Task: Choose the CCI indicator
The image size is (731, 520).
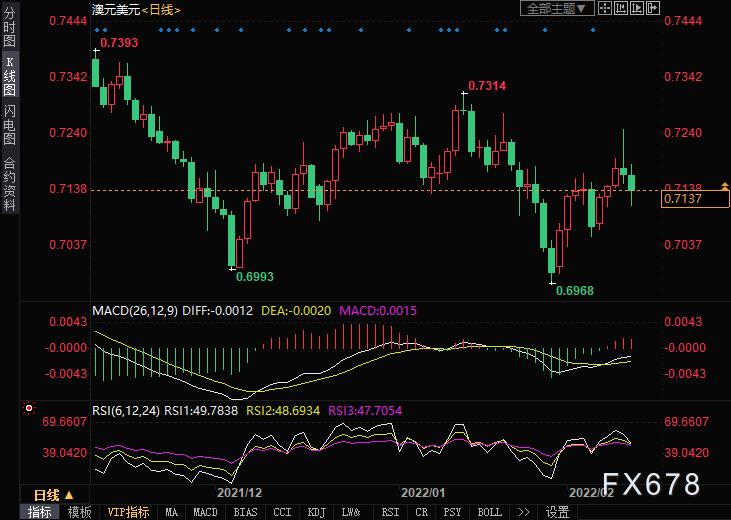Action: tap(282, 512)
